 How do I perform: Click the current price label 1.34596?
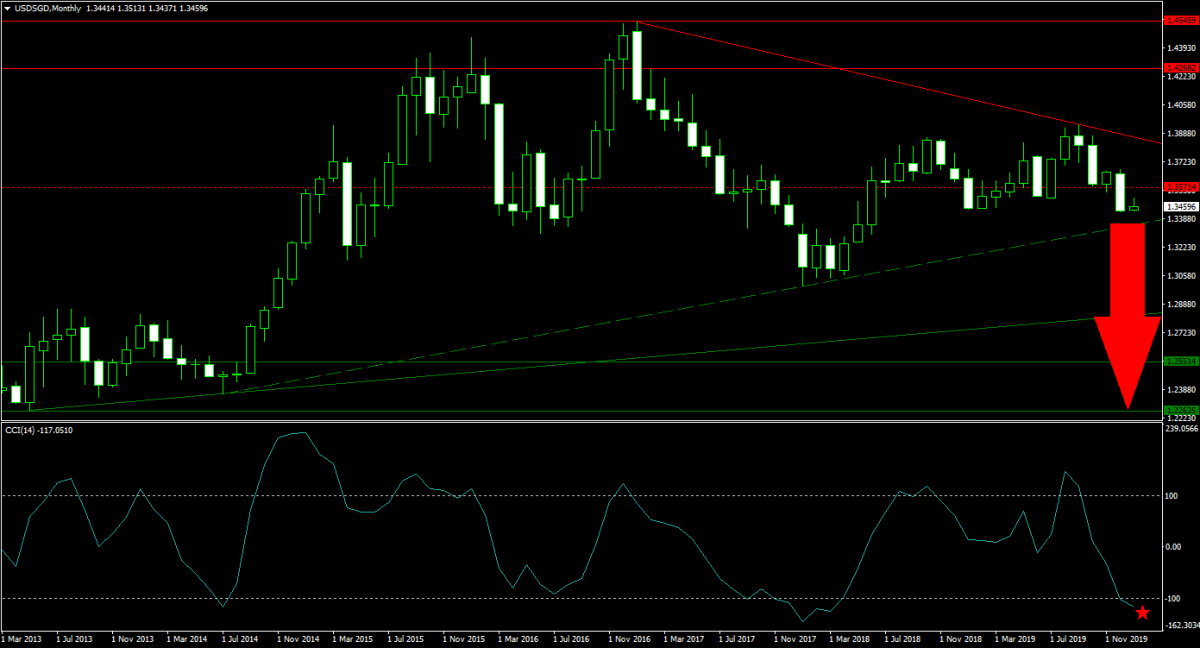point(1180,207)
